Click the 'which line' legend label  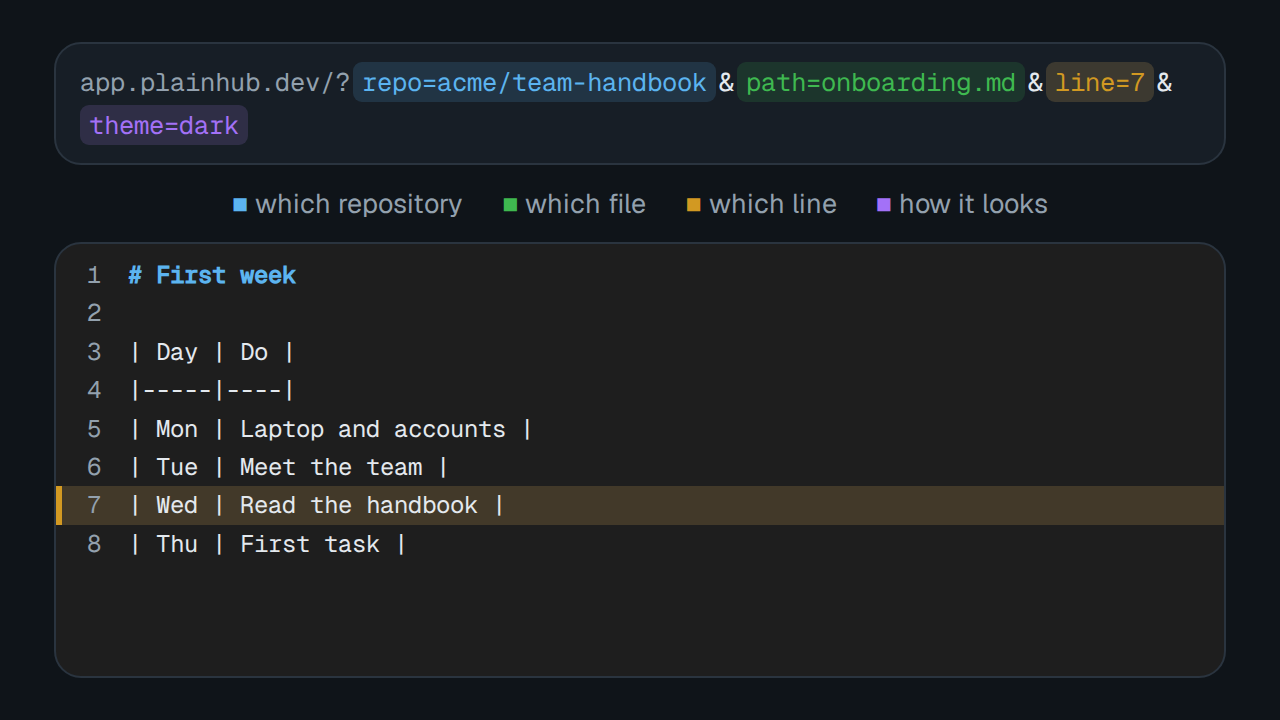click(x=773, y=204)
